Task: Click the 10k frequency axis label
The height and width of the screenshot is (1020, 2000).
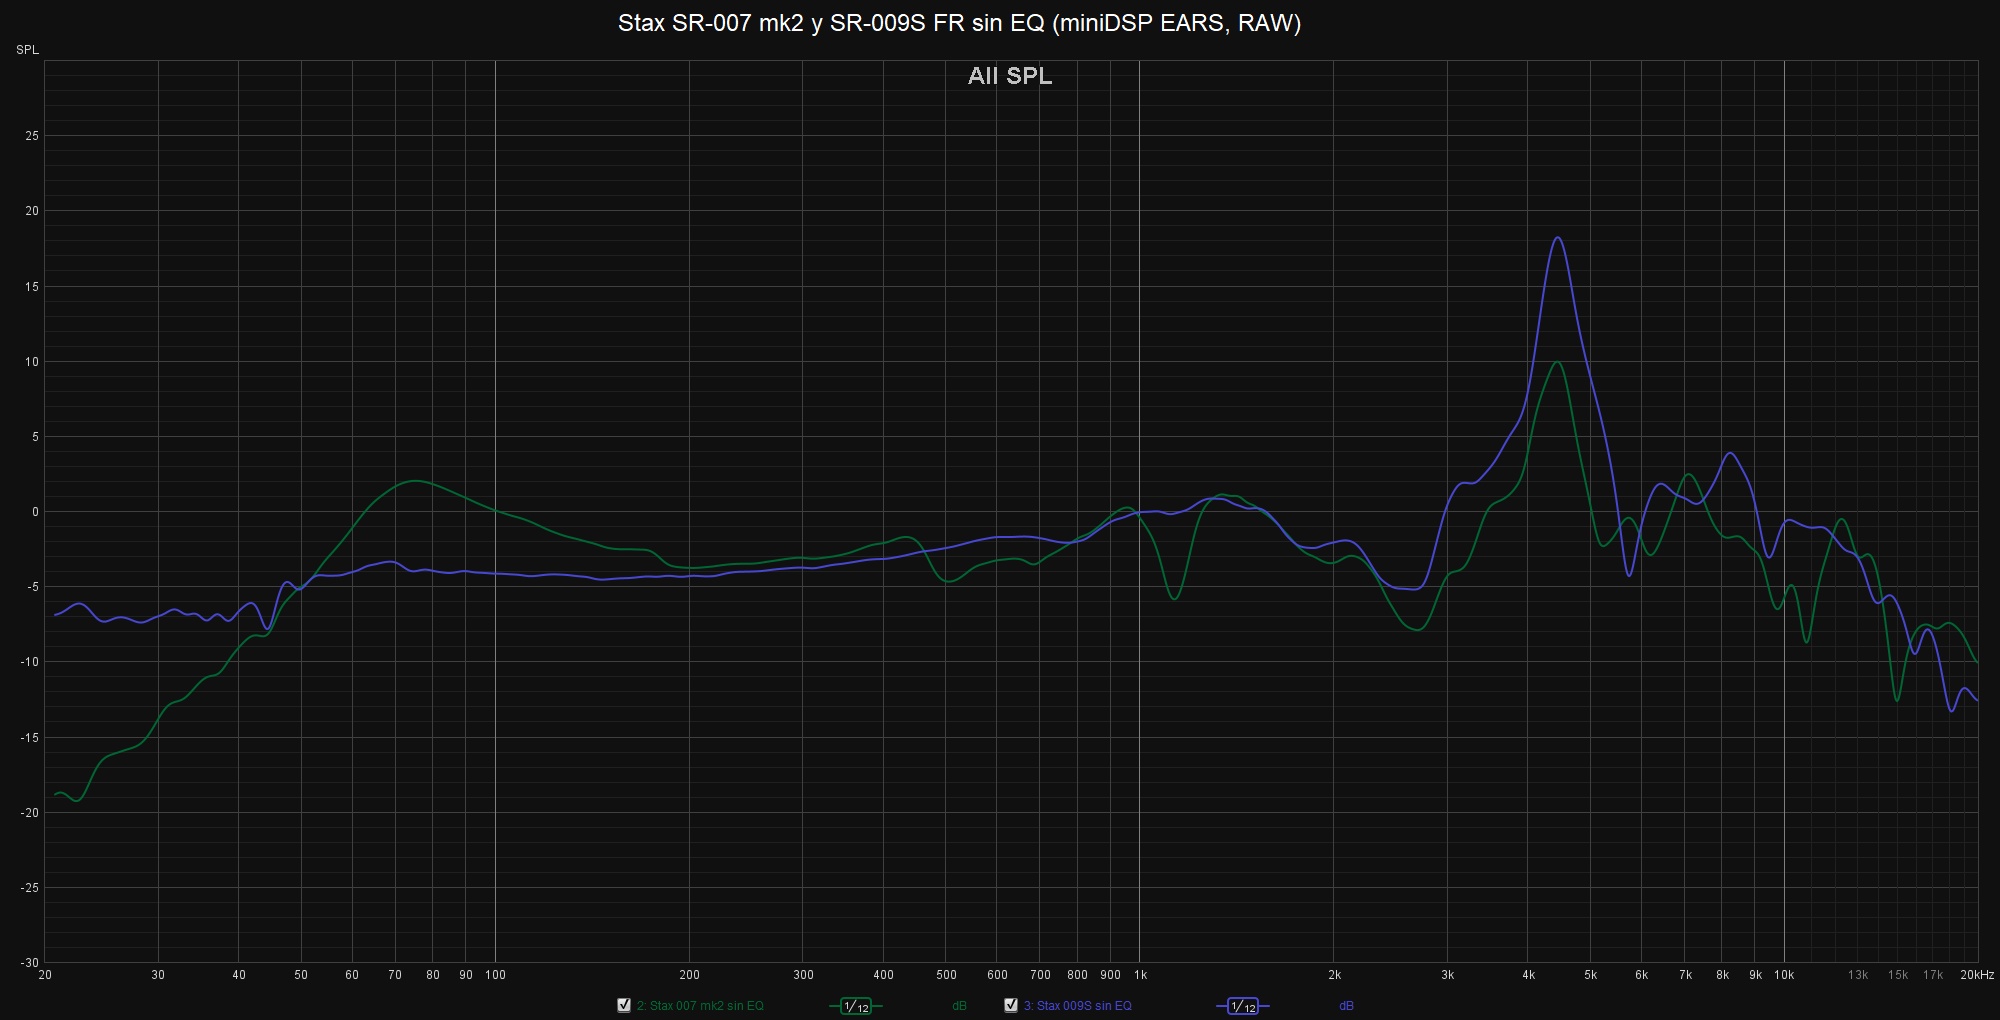Action: [1784, 975]
